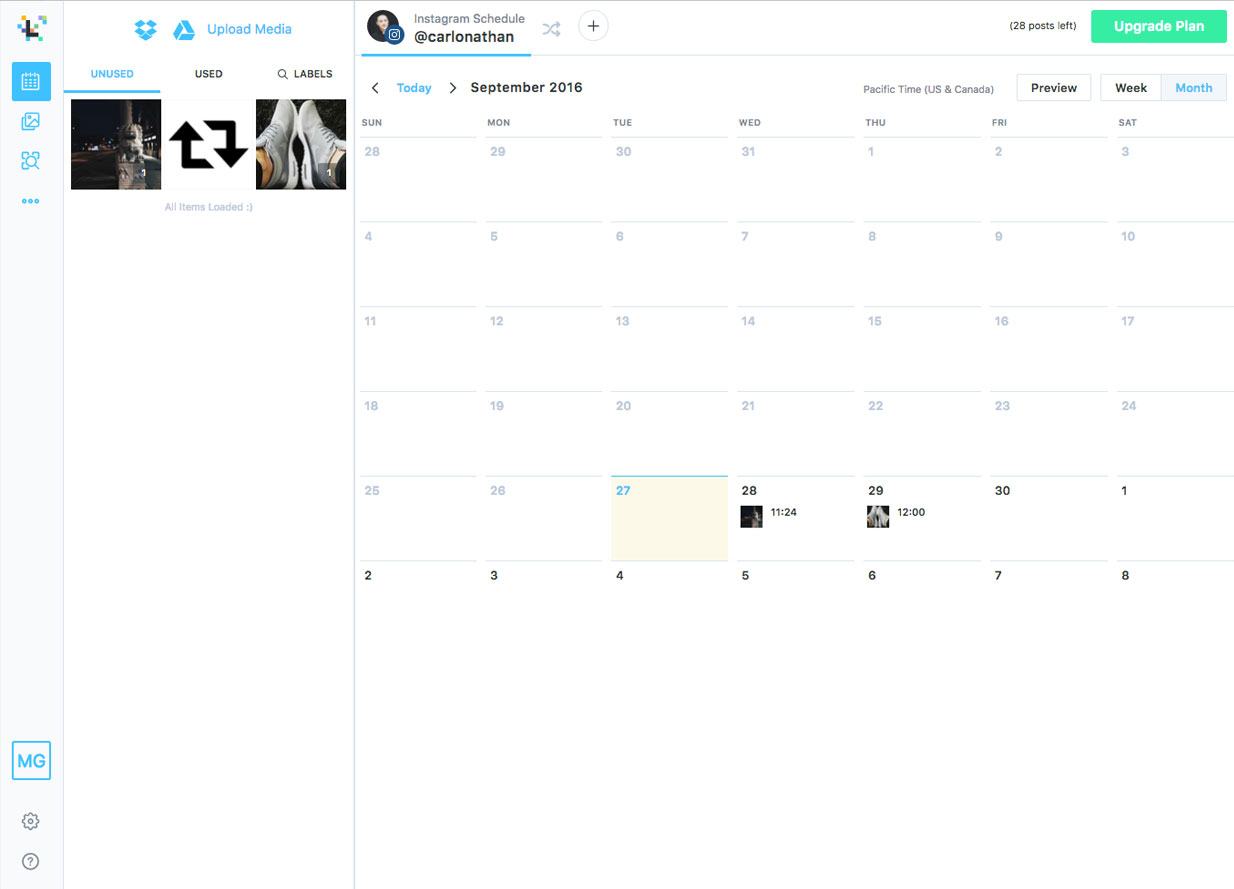
Task: Open the media library sidebar icon
Action: 31,122
